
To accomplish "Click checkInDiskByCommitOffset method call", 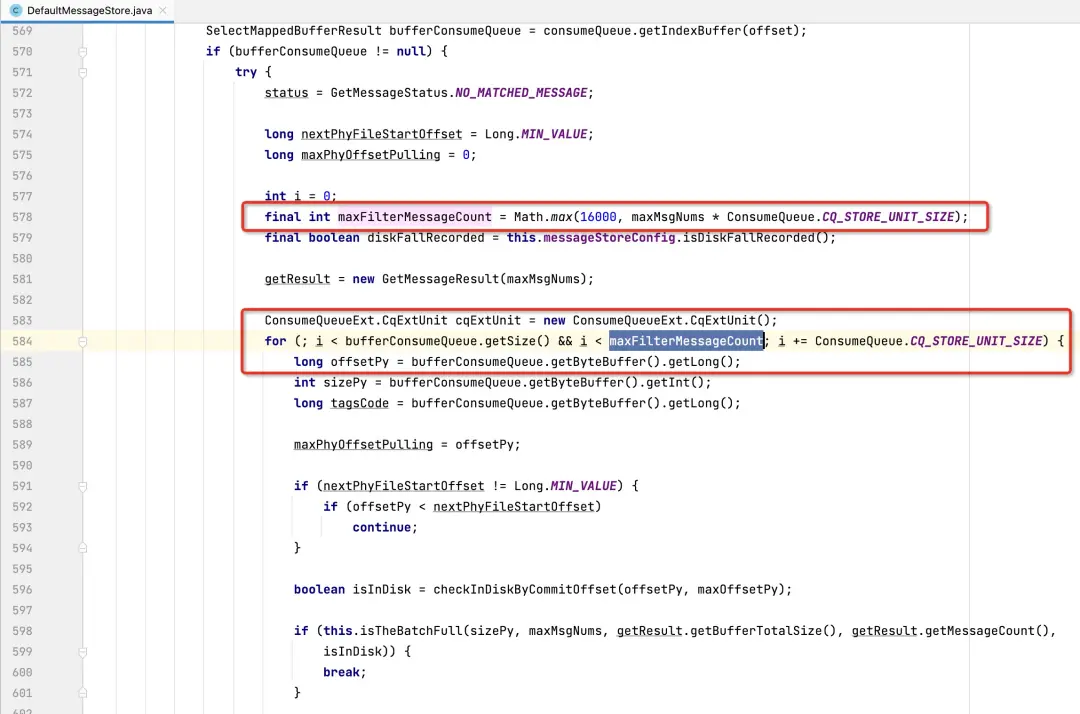I will pyautogui.click(x=525, y=589).
